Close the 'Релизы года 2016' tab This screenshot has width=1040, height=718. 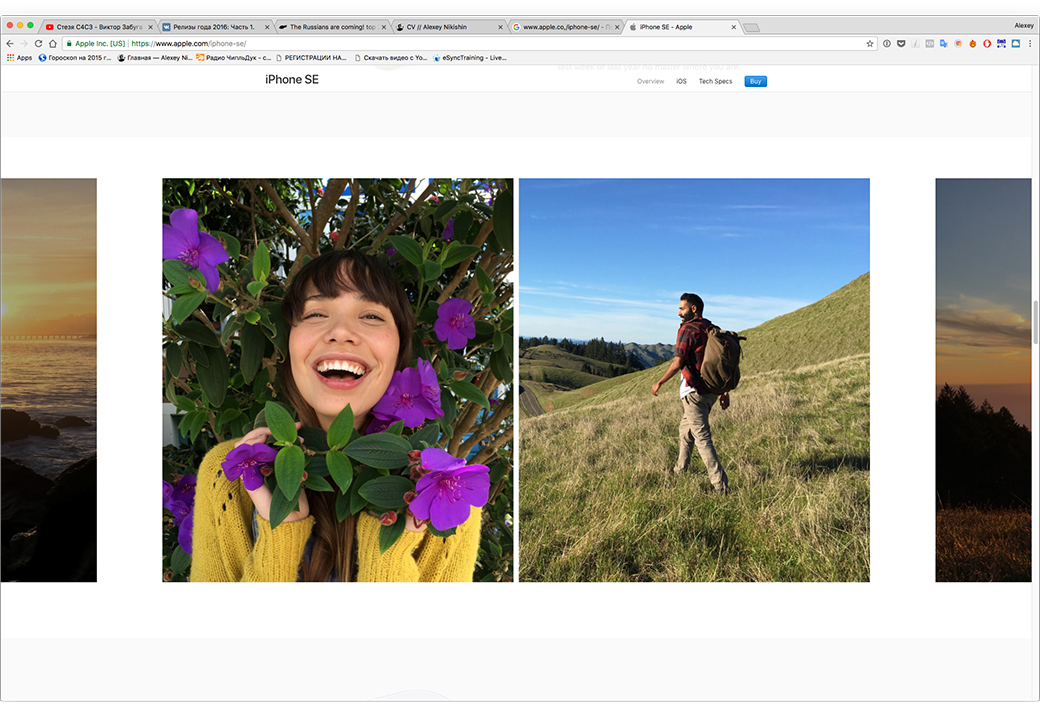pyautogui.click(x=267, y=27)
